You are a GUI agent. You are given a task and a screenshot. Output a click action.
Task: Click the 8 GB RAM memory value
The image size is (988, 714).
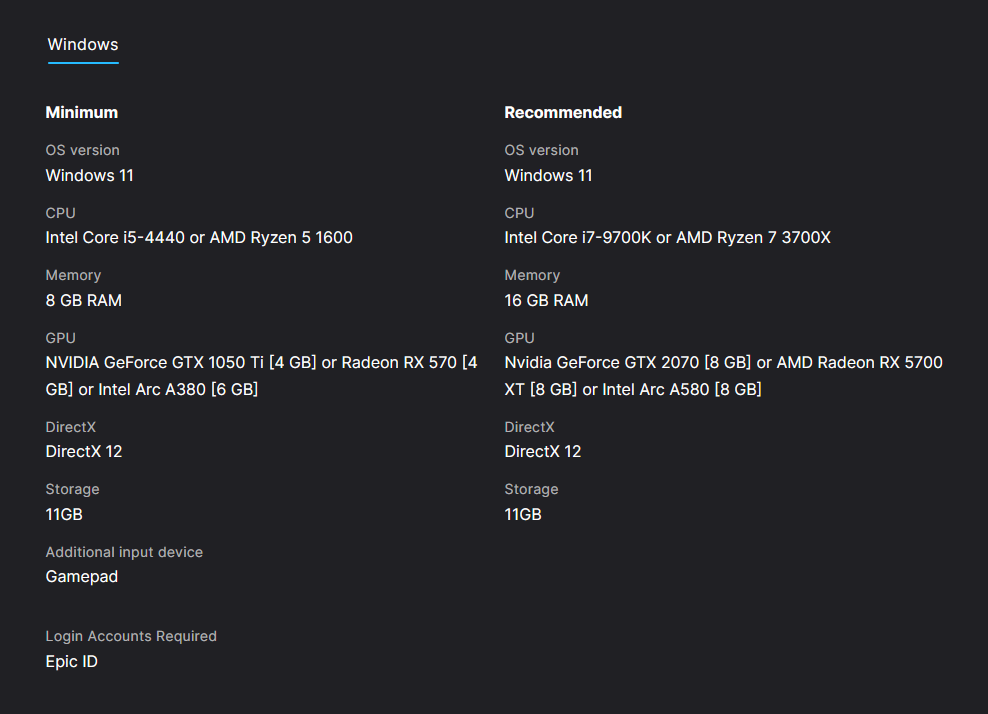tap(84, 300)
